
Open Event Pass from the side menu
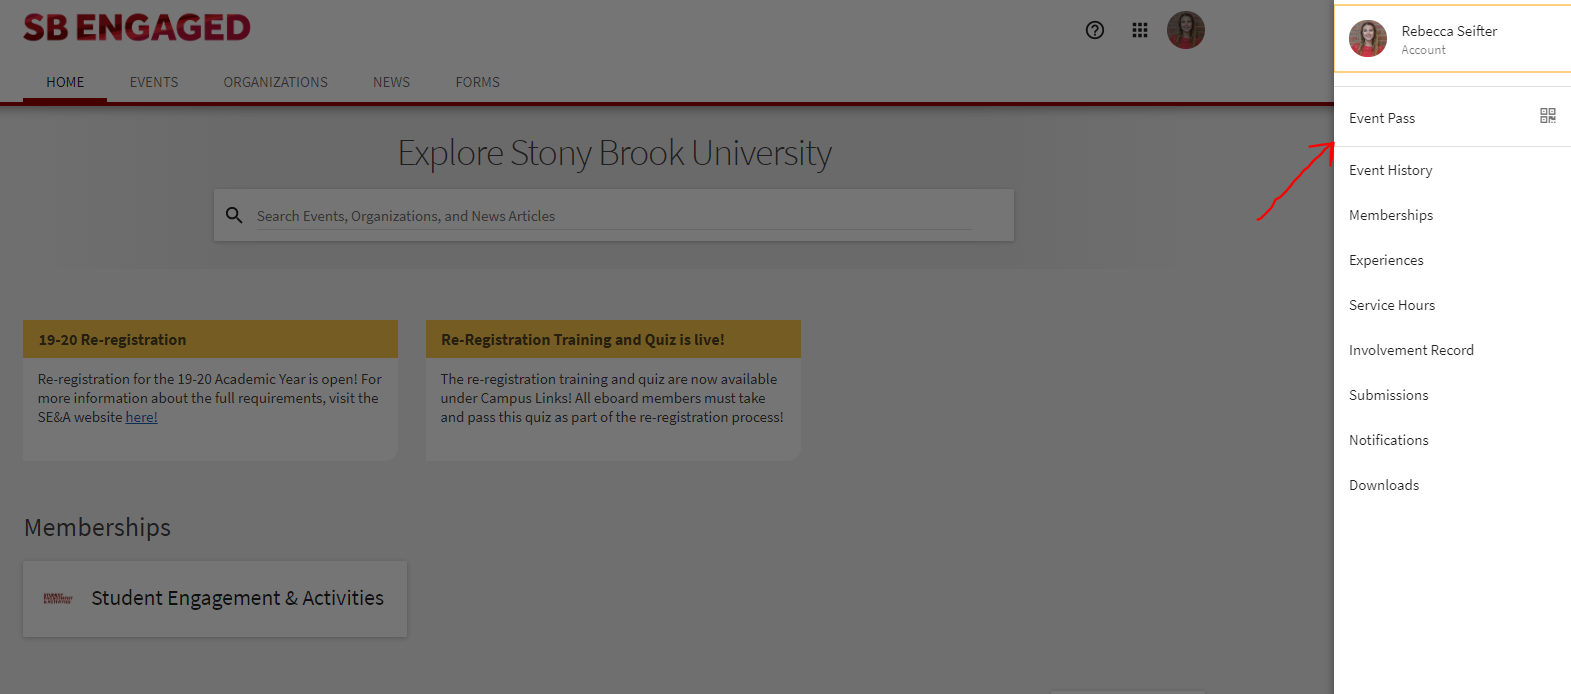click(1453, 118)
